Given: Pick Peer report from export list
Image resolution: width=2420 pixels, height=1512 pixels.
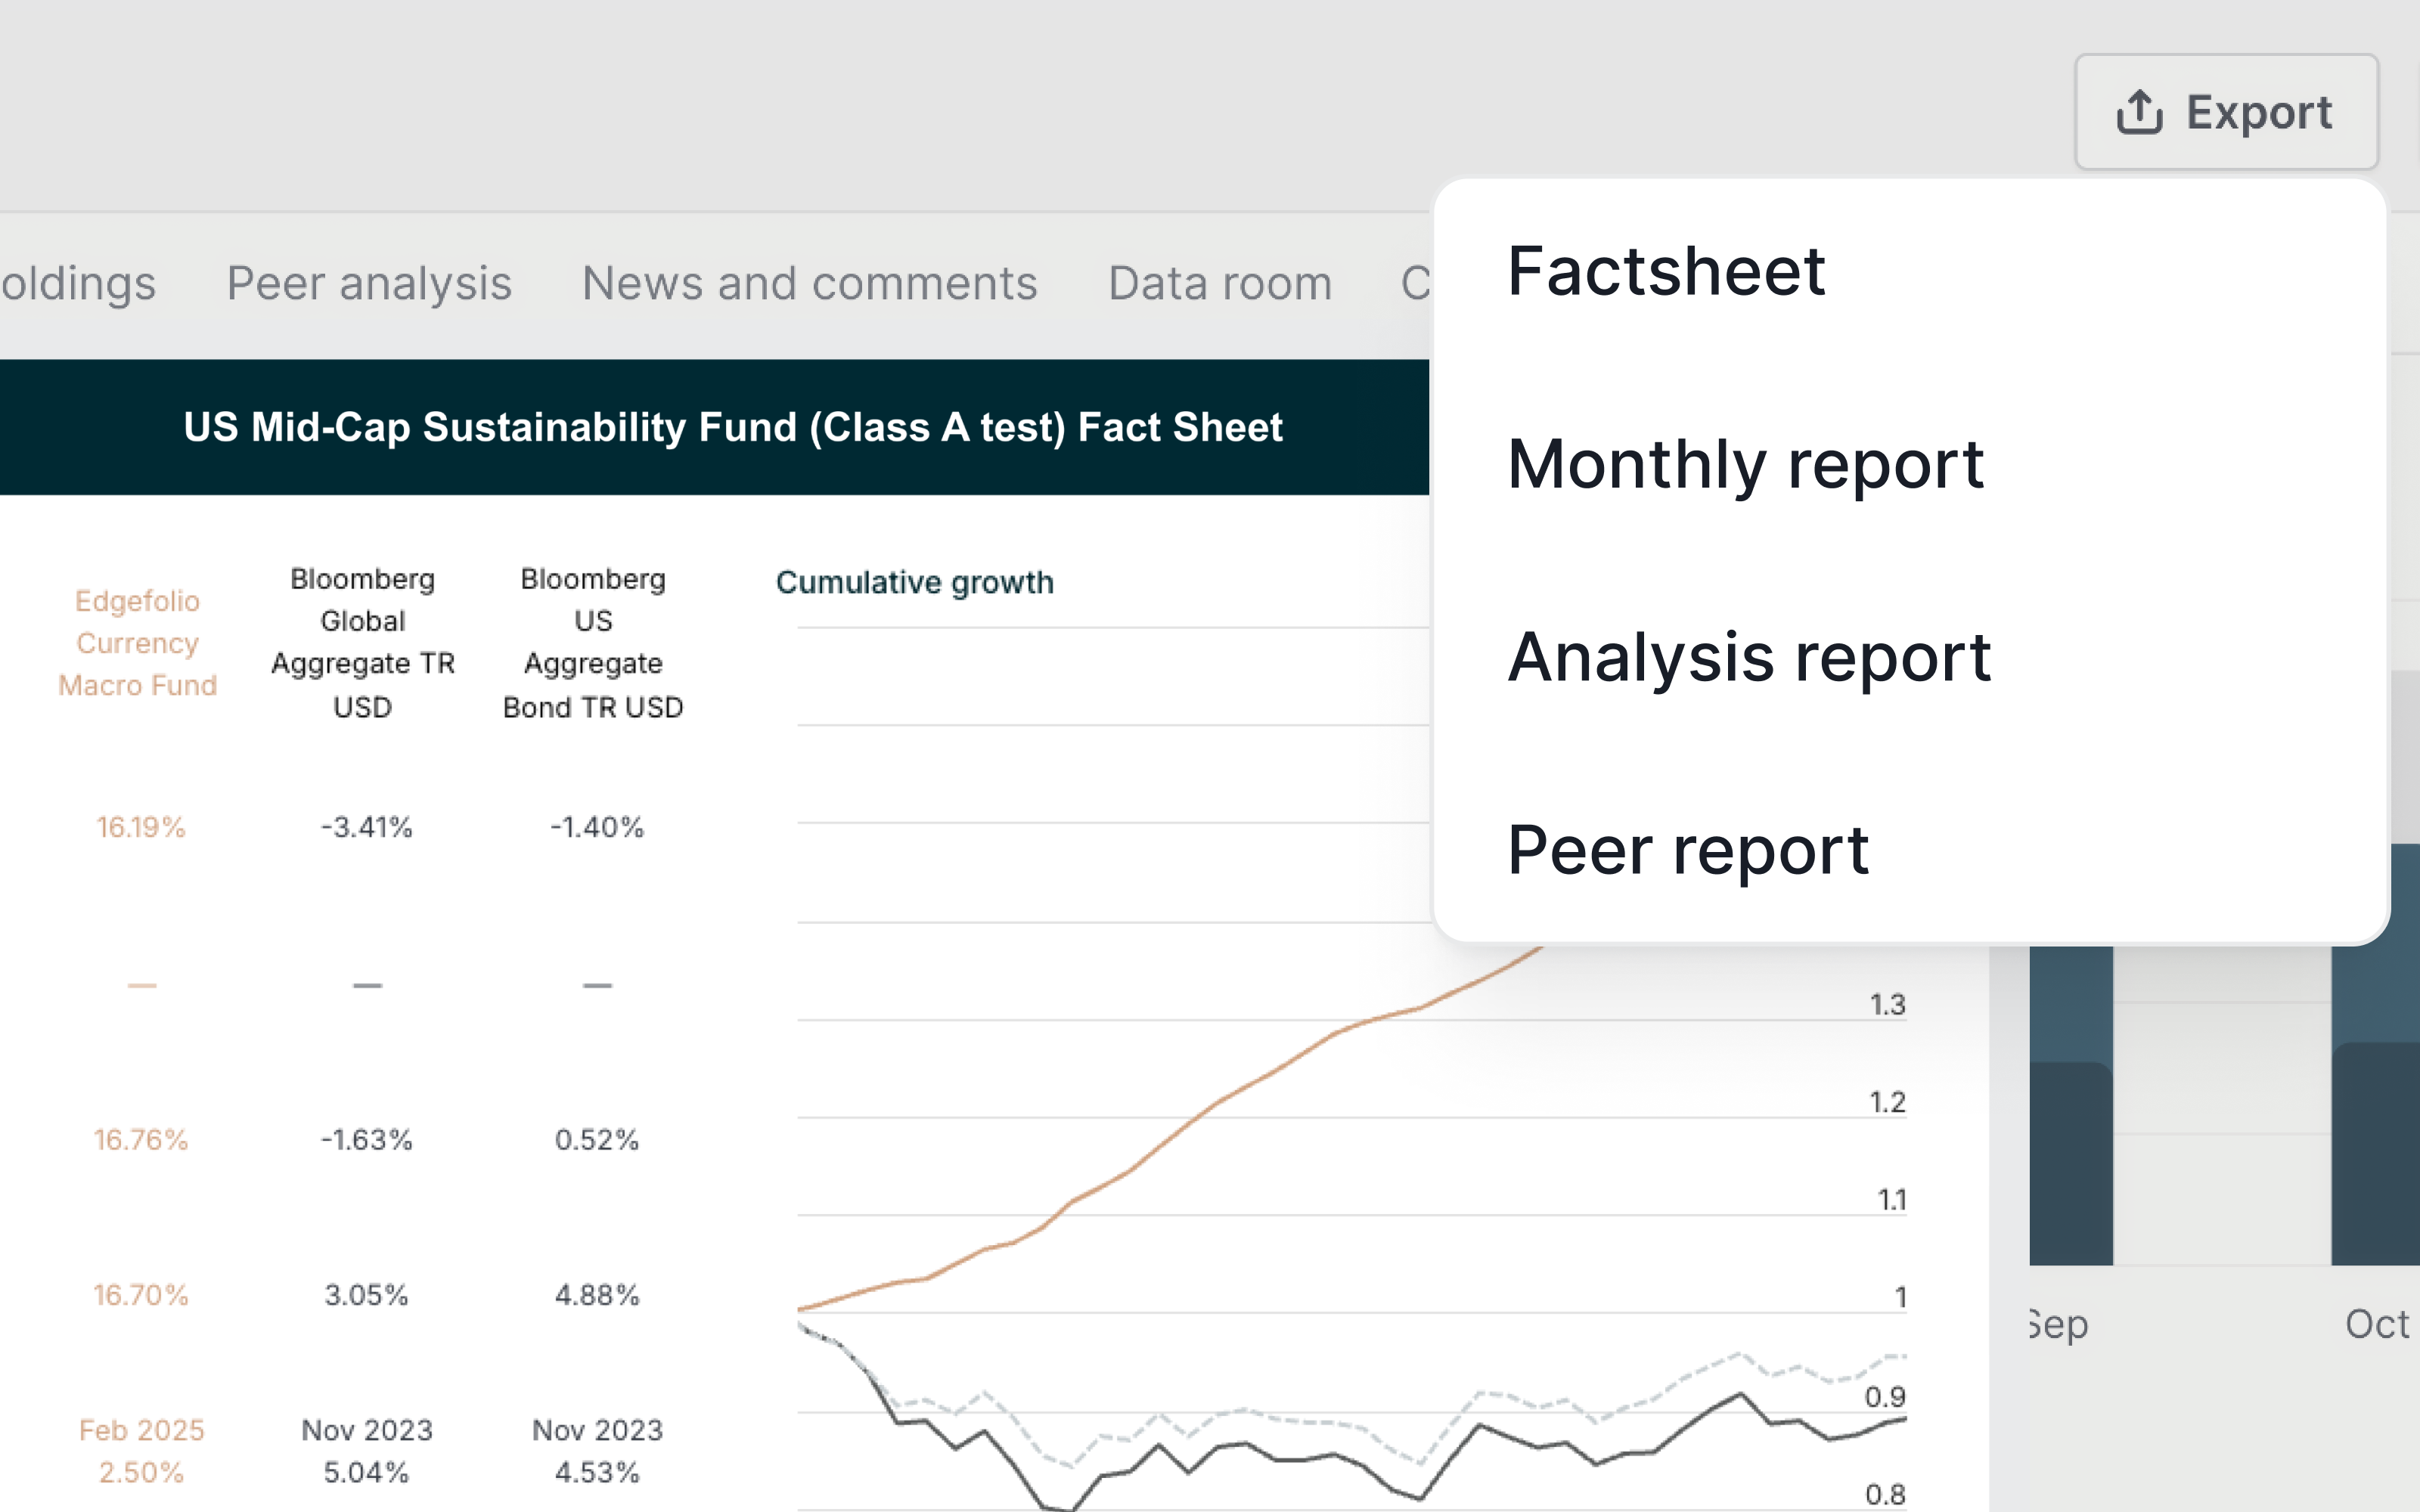Looking at the screenshot, I should tap(1688, 850).
